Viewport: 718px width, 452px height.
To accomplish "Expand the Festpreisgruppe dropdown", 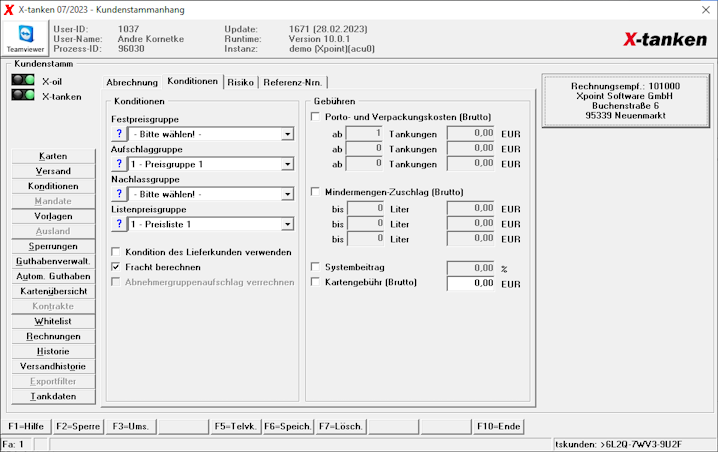I will pos(287,134).
